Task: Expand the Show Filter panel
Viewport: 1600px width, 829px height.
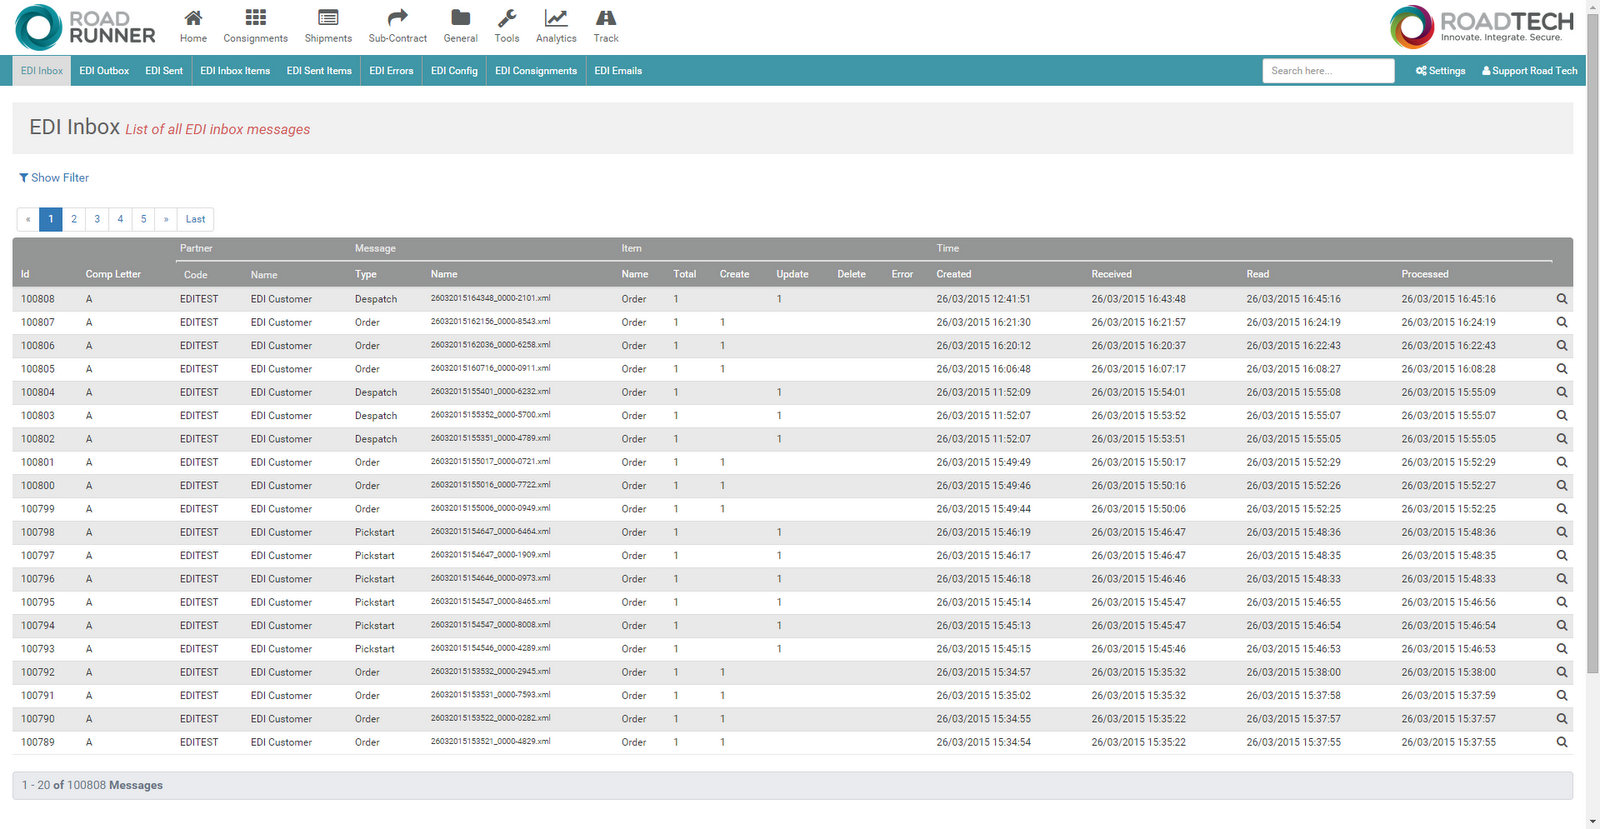Action: coord(54,177)
